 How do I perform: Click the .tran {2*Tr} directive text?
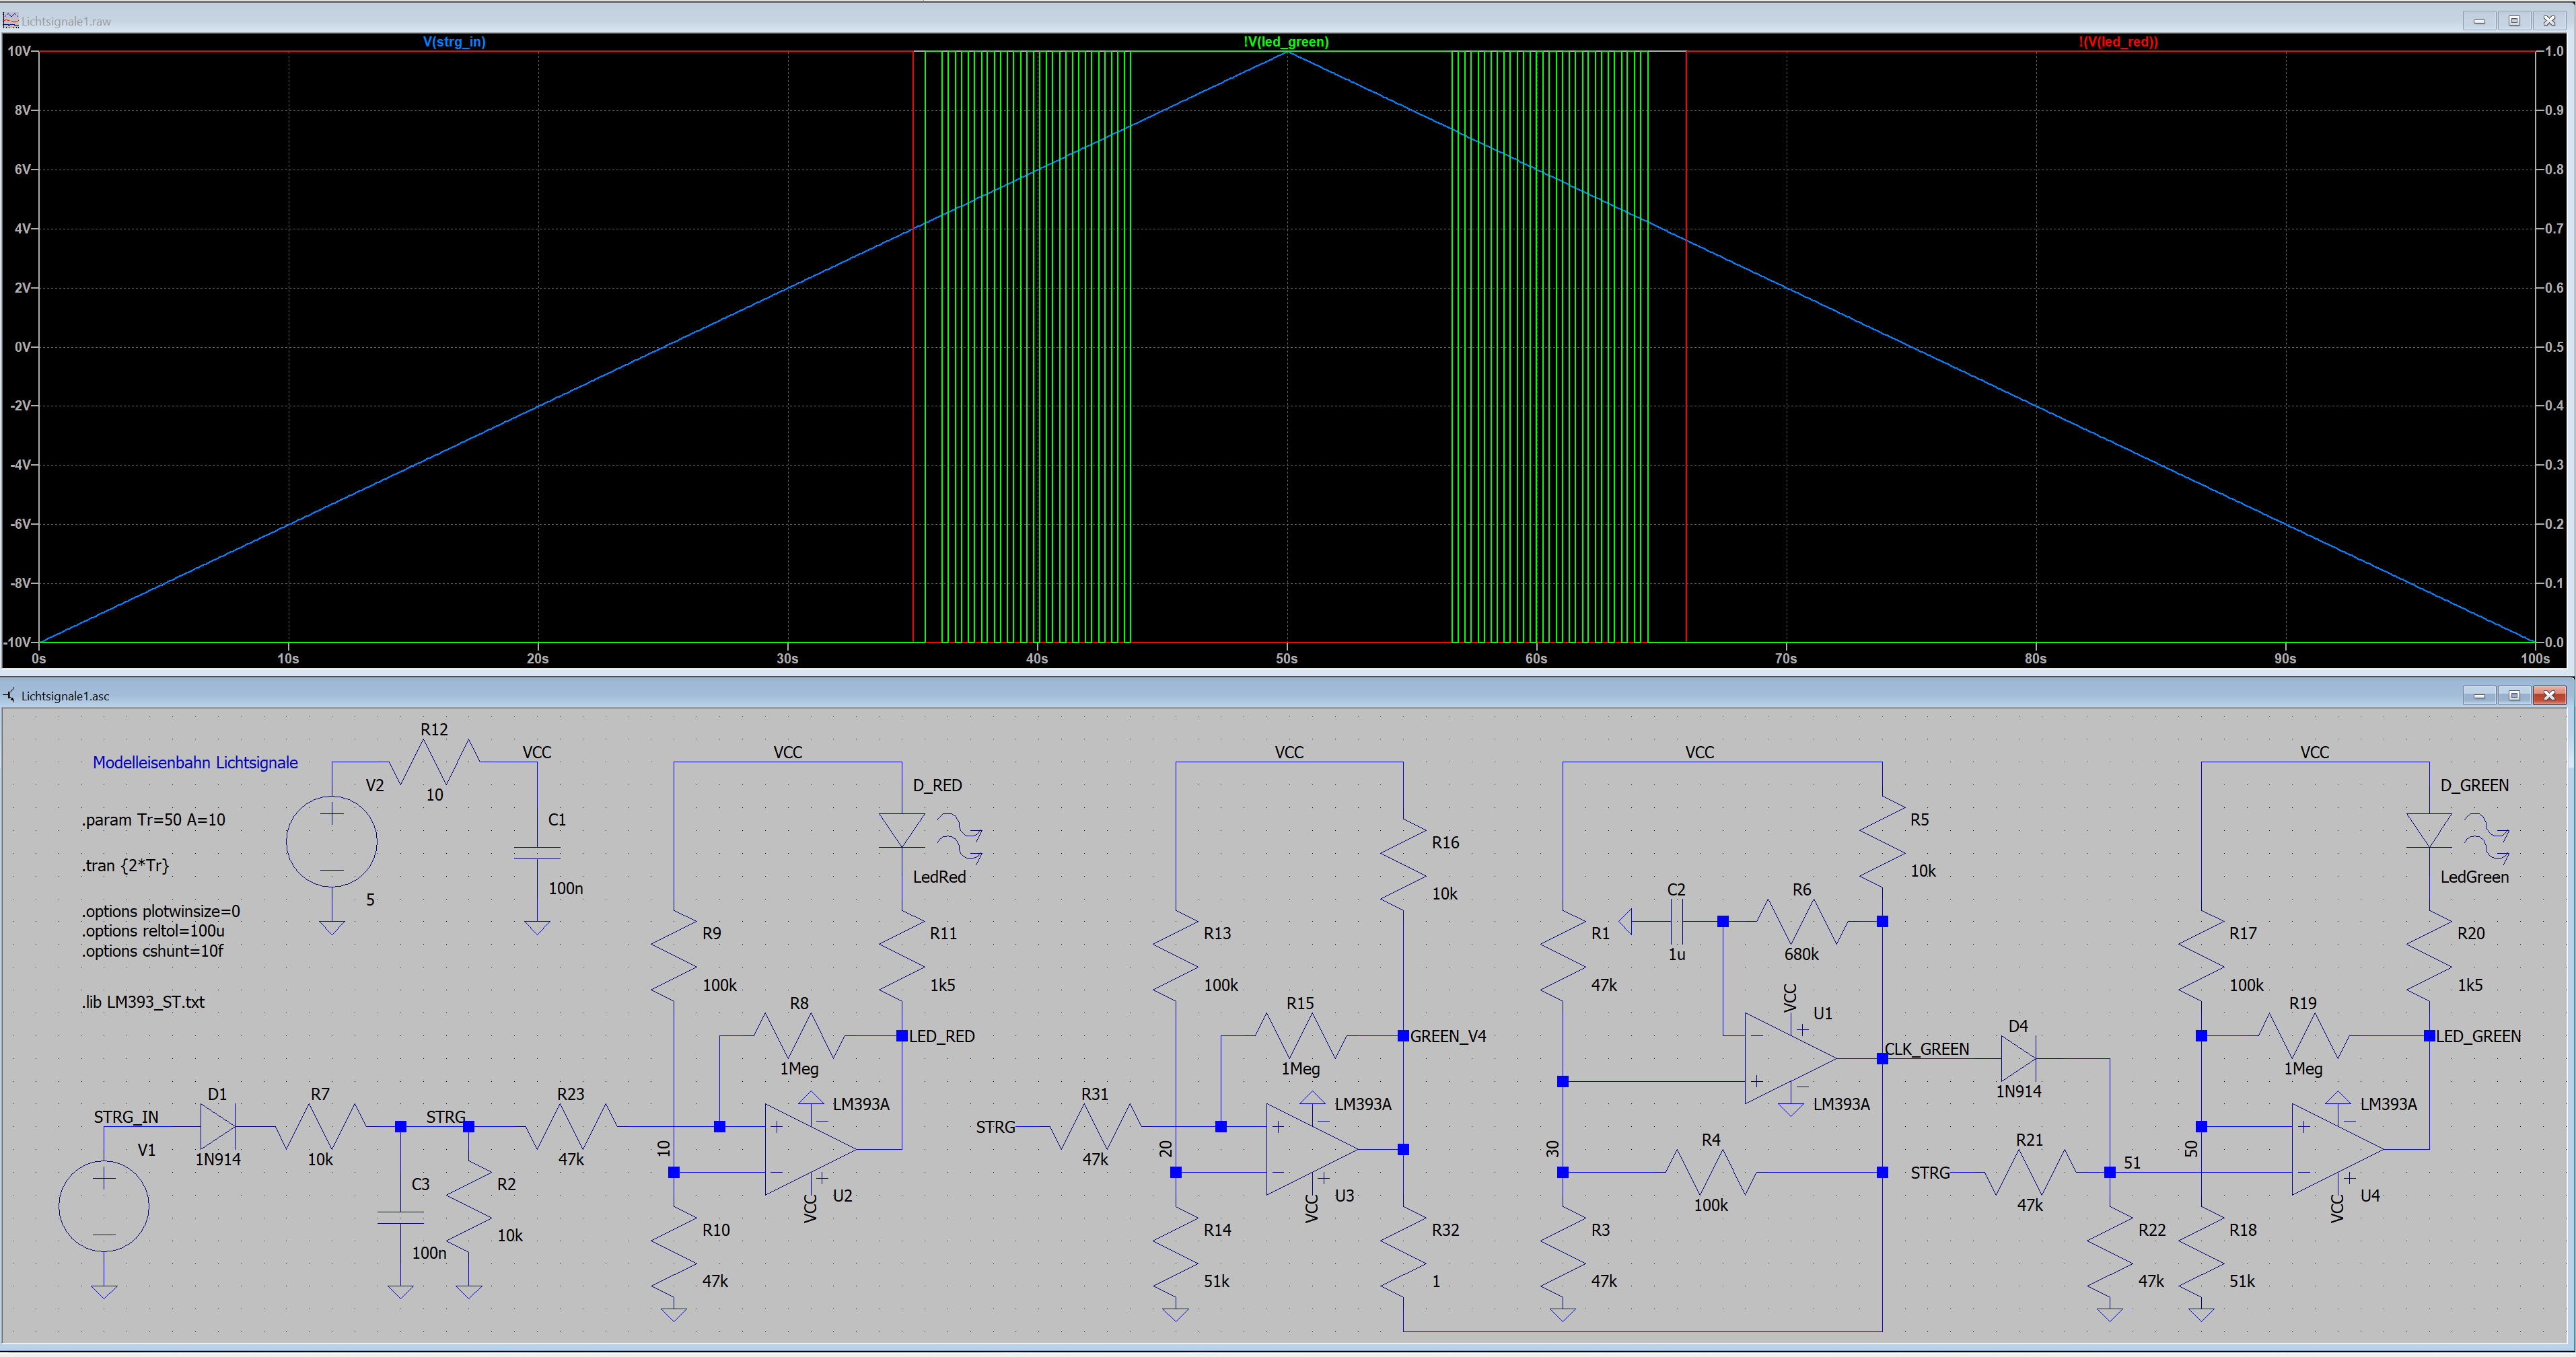(125, 865)
